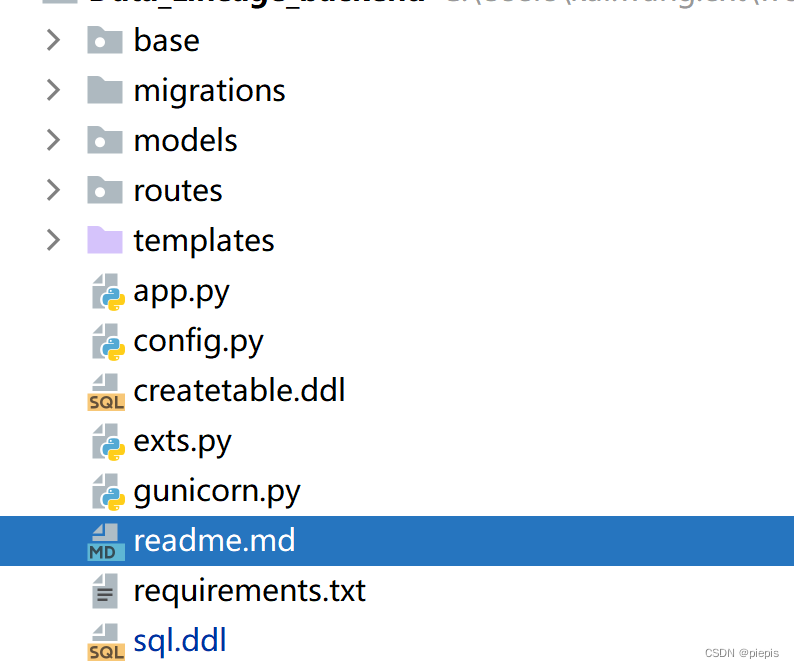Screen dimensions: 794x668
Task: Click the text file icon of requirements.txt
Action: [105, 591]
